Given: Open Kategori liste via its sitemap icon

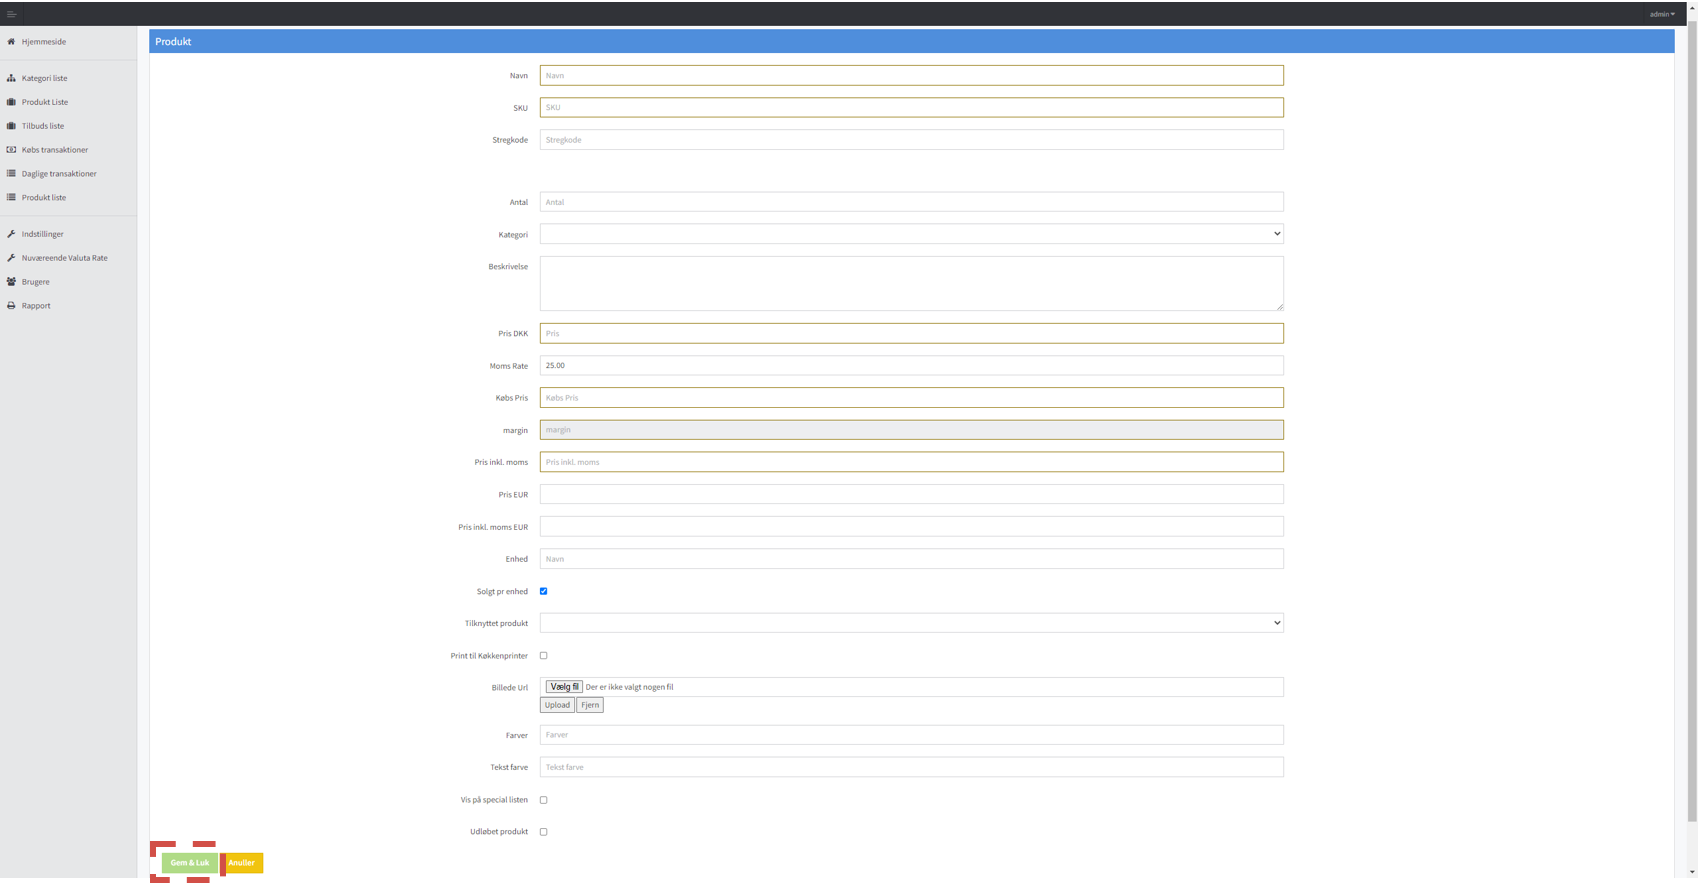Looking at the screenshot, I should coord(11,78).
